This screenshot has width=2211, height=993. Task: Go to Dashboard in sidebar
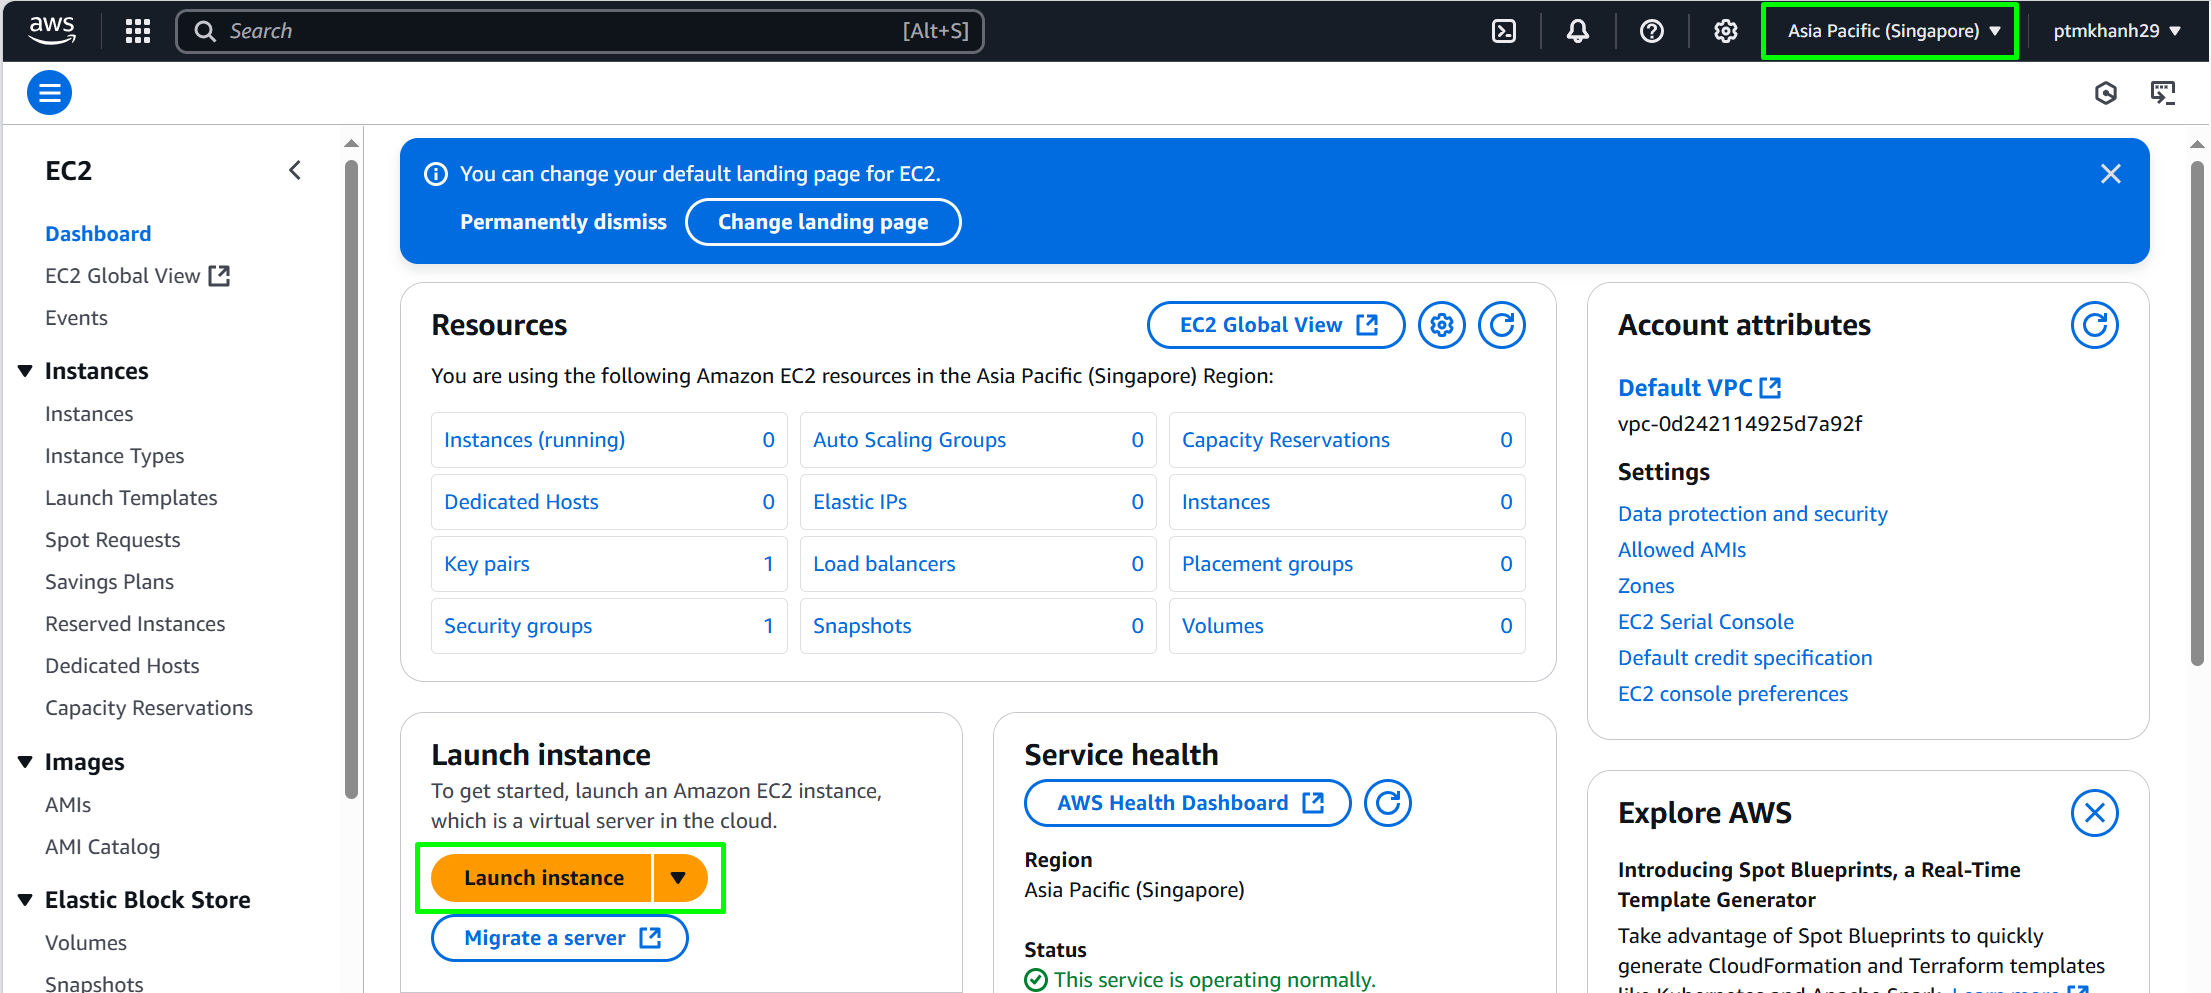tap(98, 234)
